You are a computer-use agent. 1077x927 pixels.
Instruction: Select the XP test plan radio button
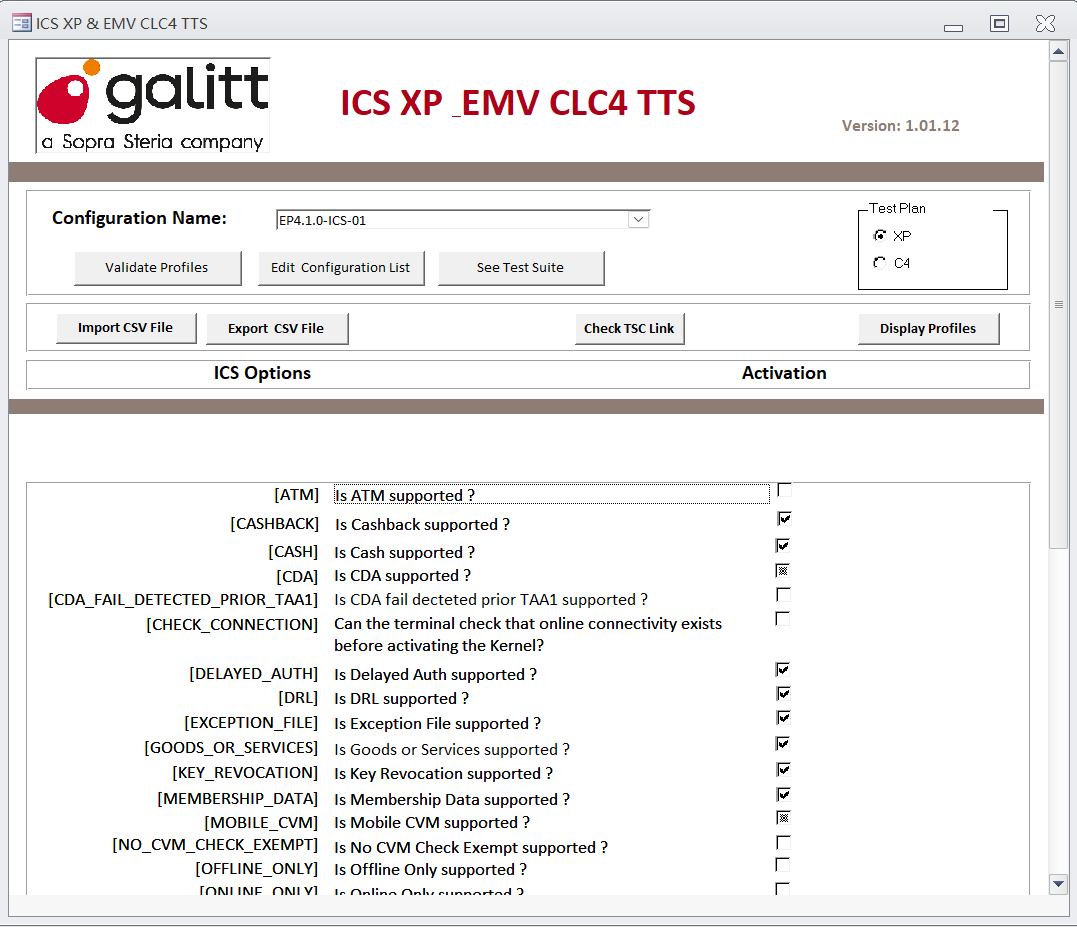coord(879,236)
